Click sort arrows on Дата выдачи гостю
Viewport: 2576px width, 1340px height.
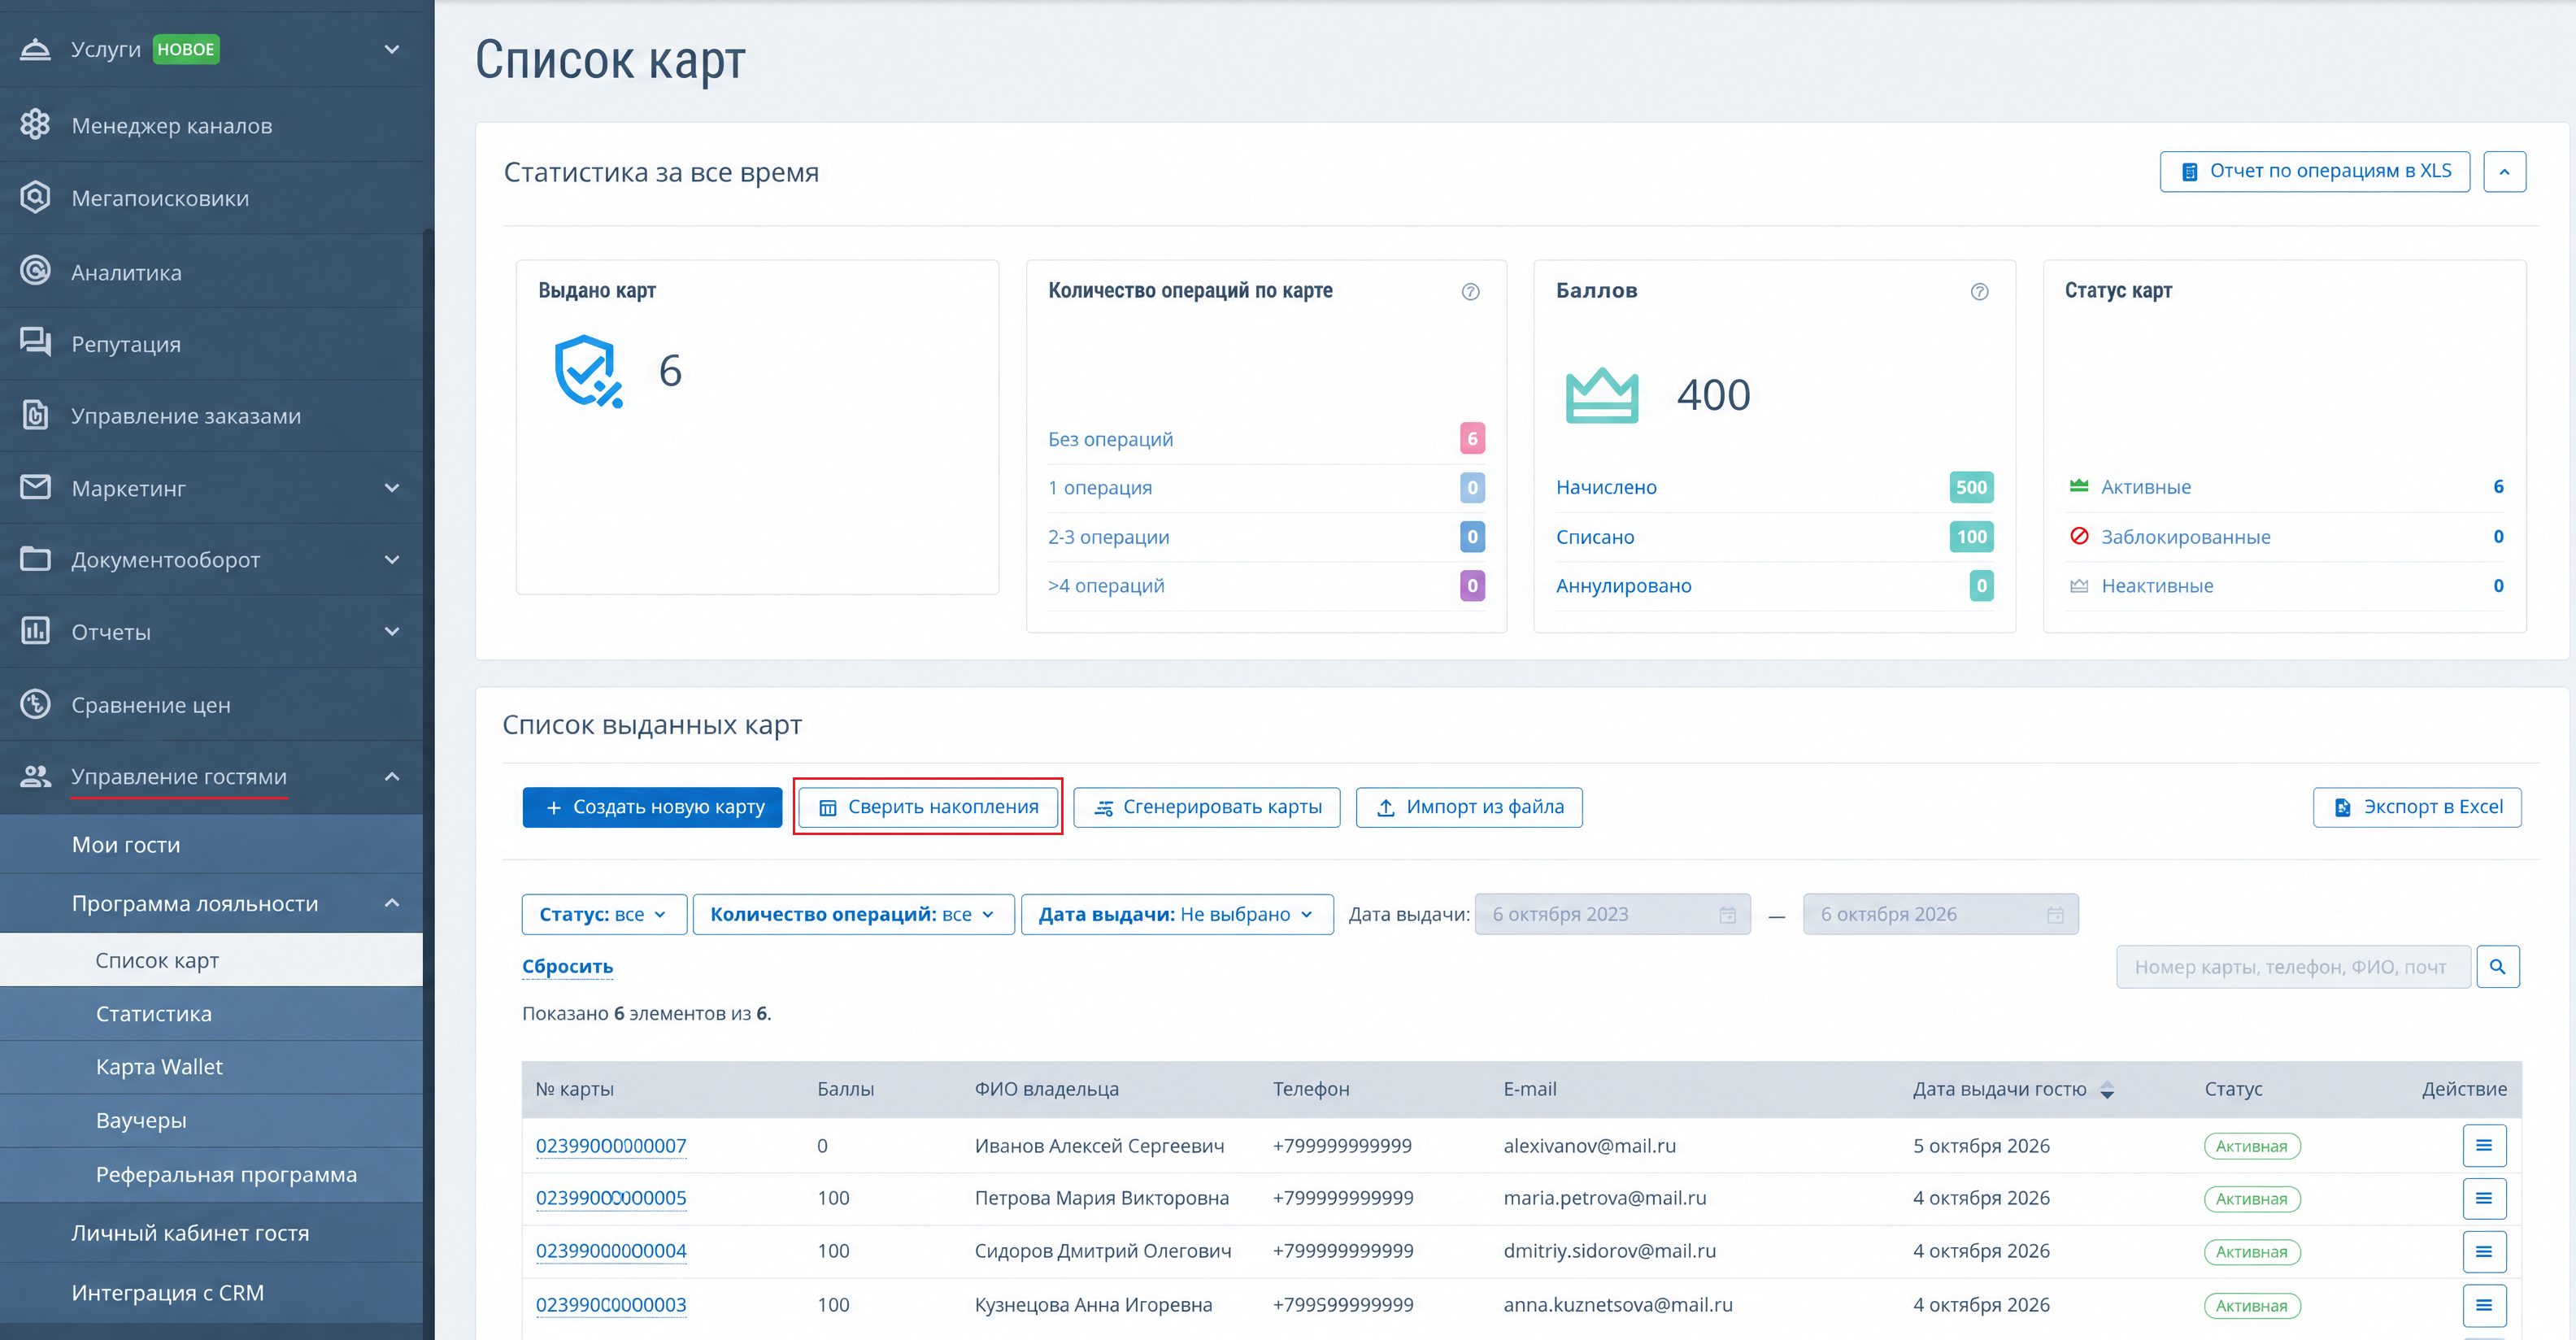2107,1090
